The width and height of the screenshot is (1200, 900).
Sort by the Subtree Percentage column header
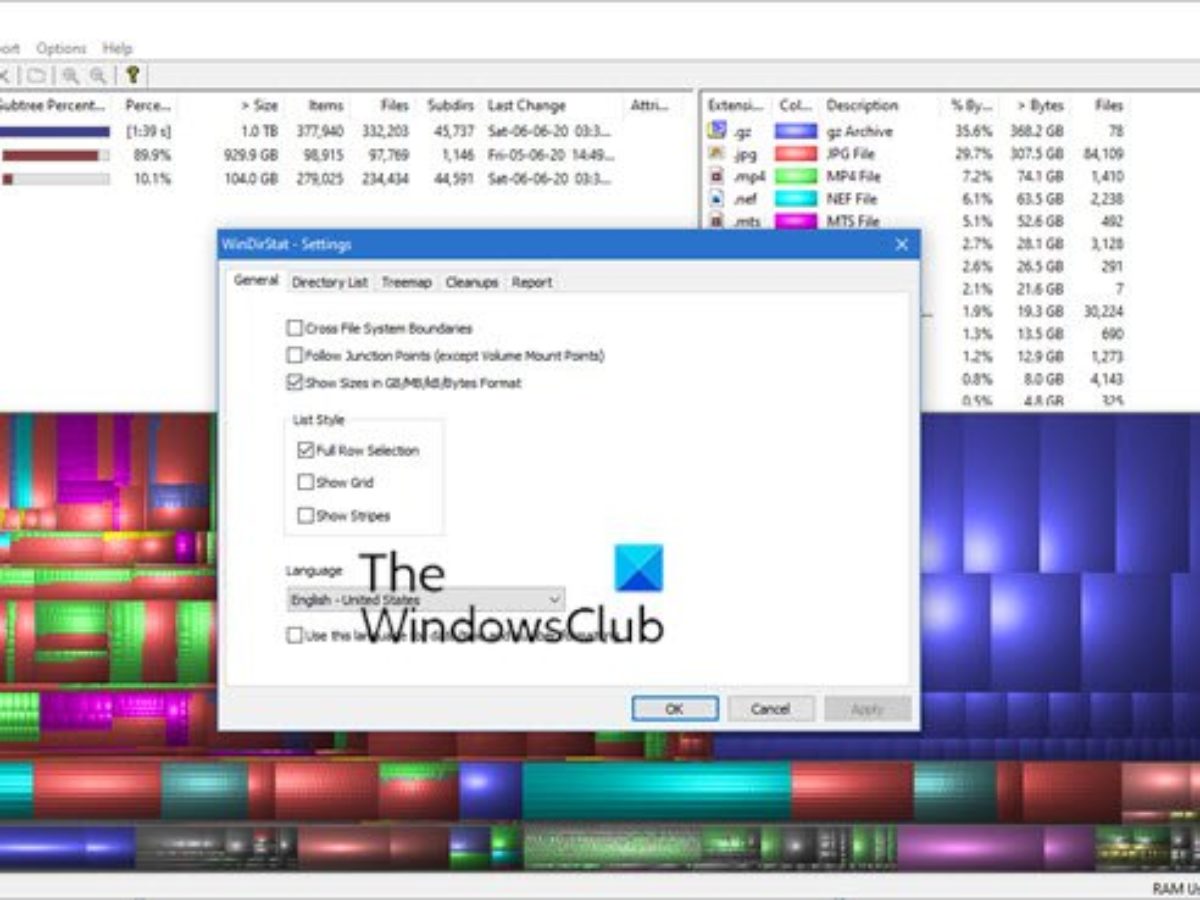(52, 105)
